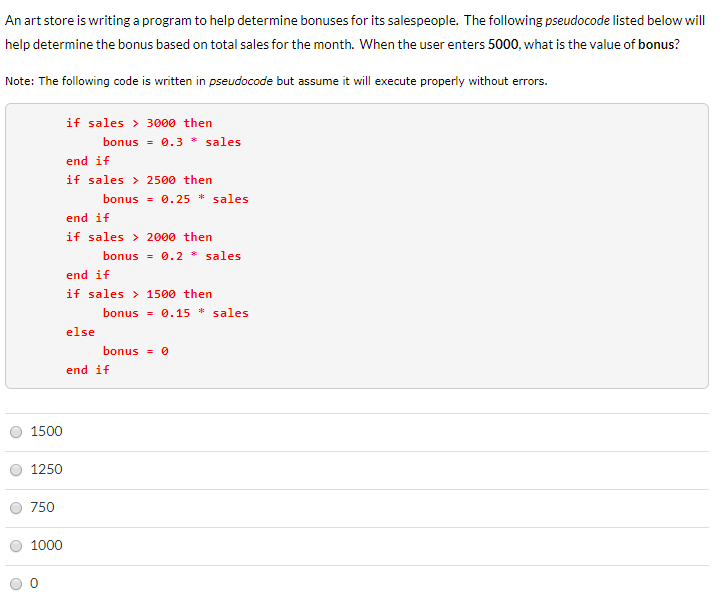
Task: Click the code line 'if sales > 1500 then'
Action: [x=139, y=294]
